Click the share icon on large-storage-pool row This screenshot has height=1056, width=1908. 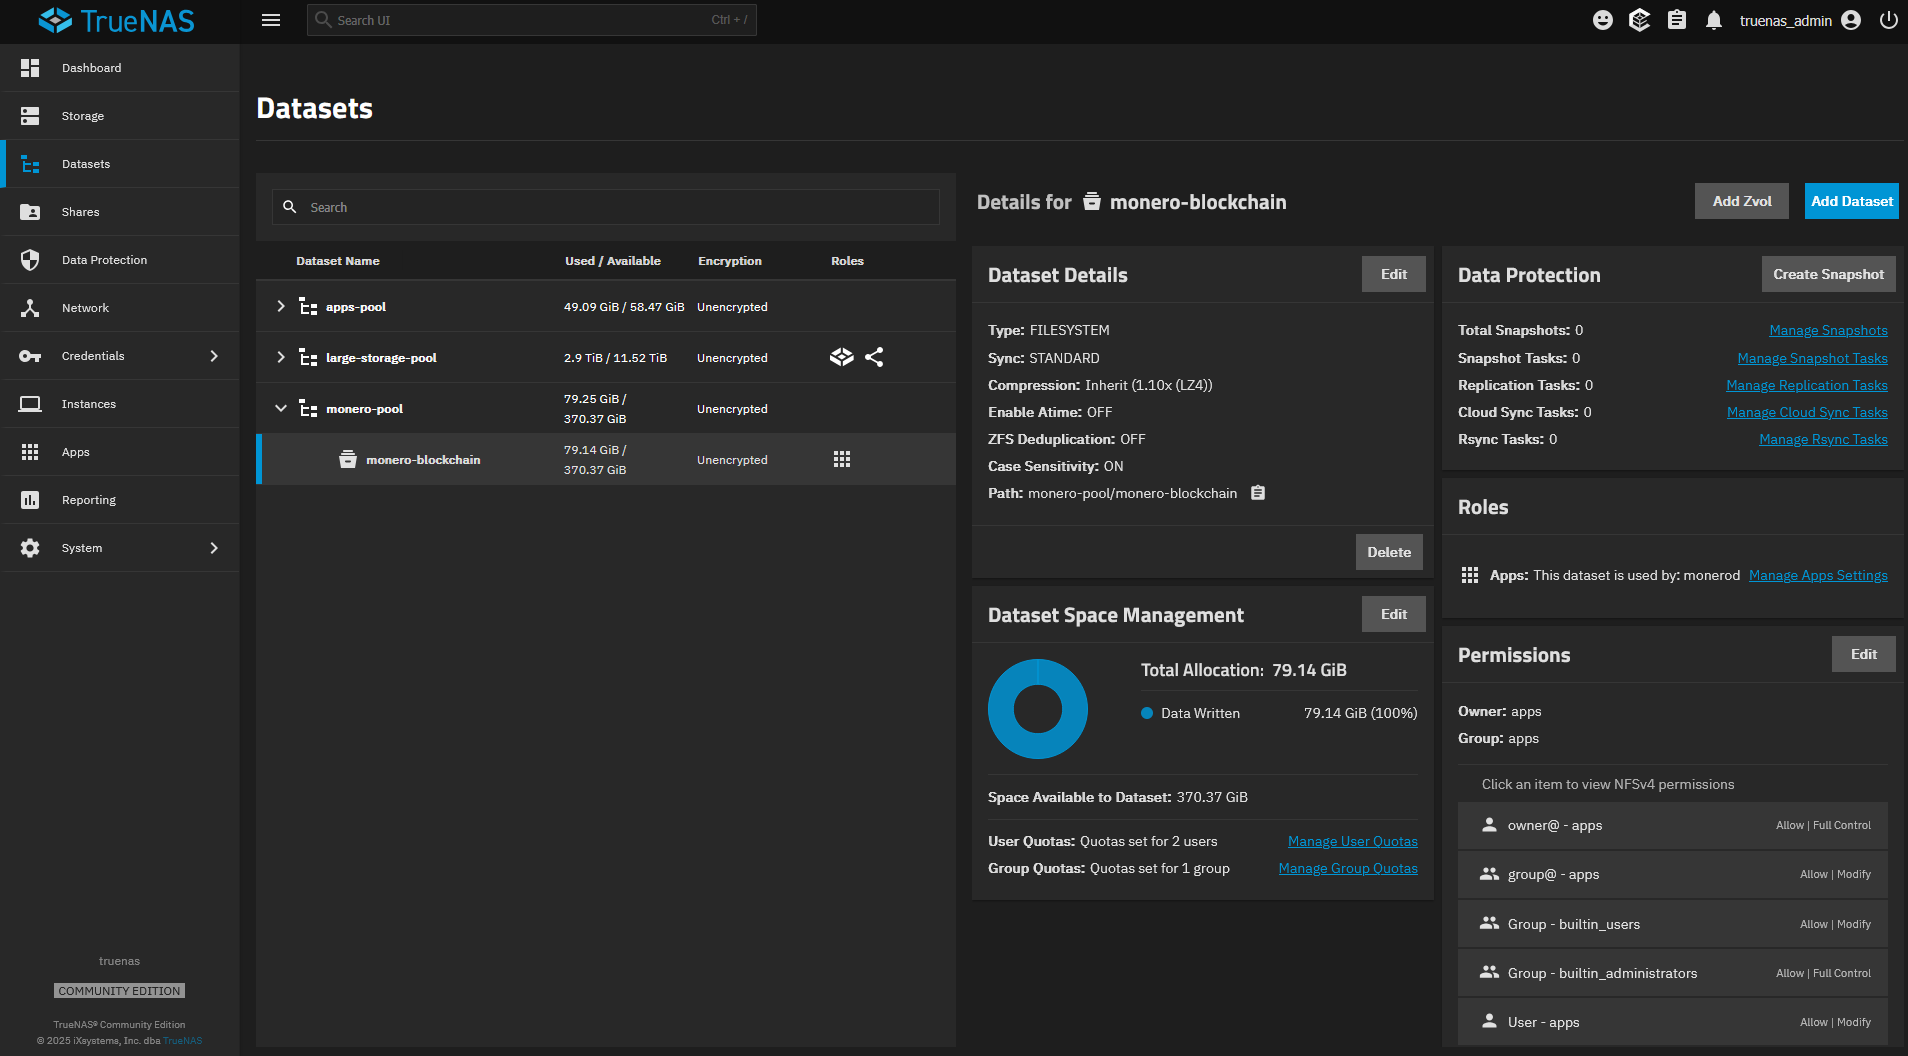tap(874, 356)
